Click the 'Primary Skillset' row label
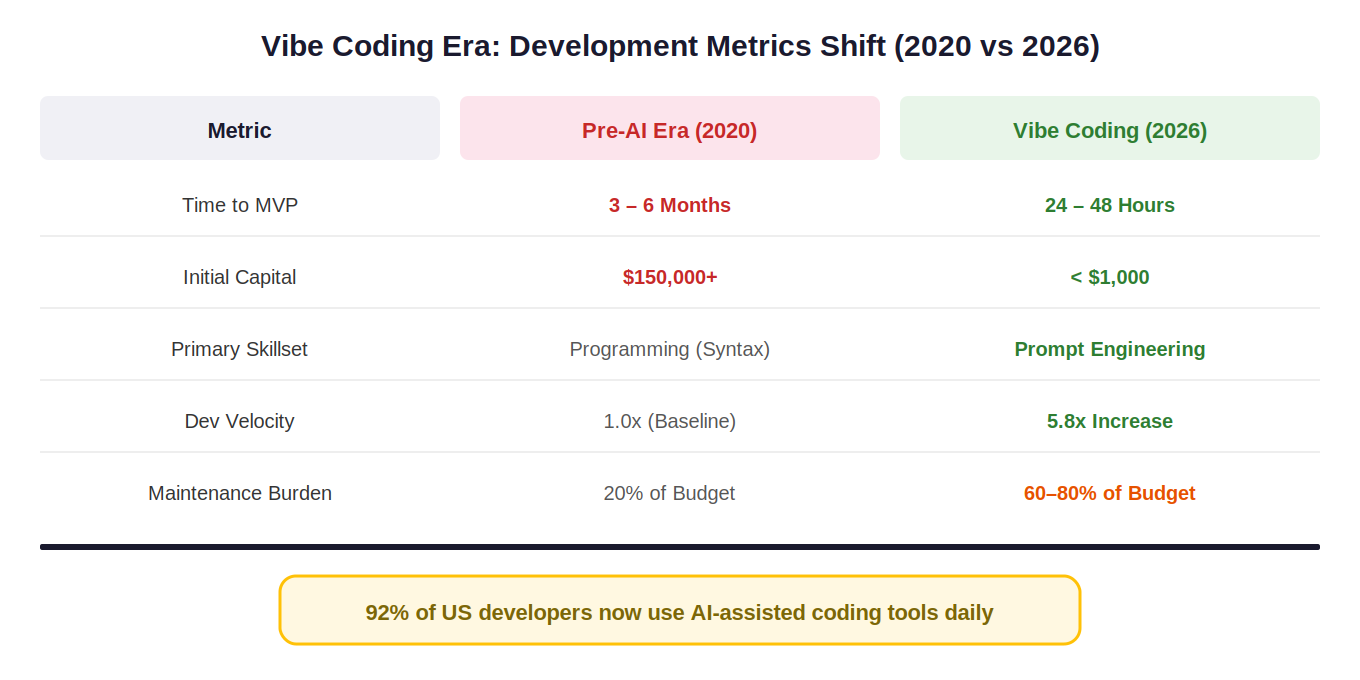1360x680 pixels. point(240,349)
